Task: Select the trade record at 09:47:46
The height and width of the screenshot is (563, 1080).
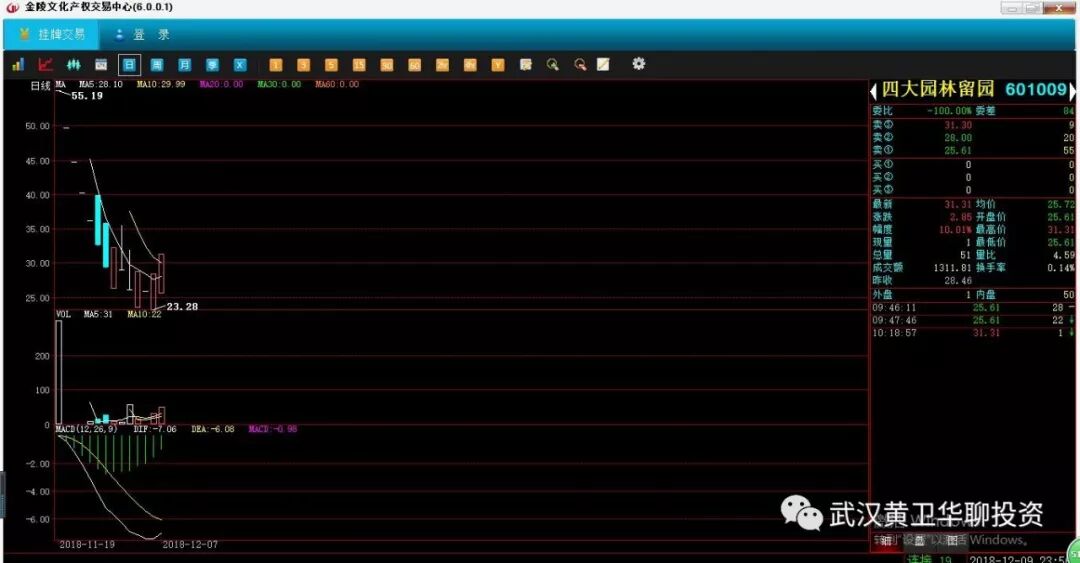Action: [x=973, y=320]
